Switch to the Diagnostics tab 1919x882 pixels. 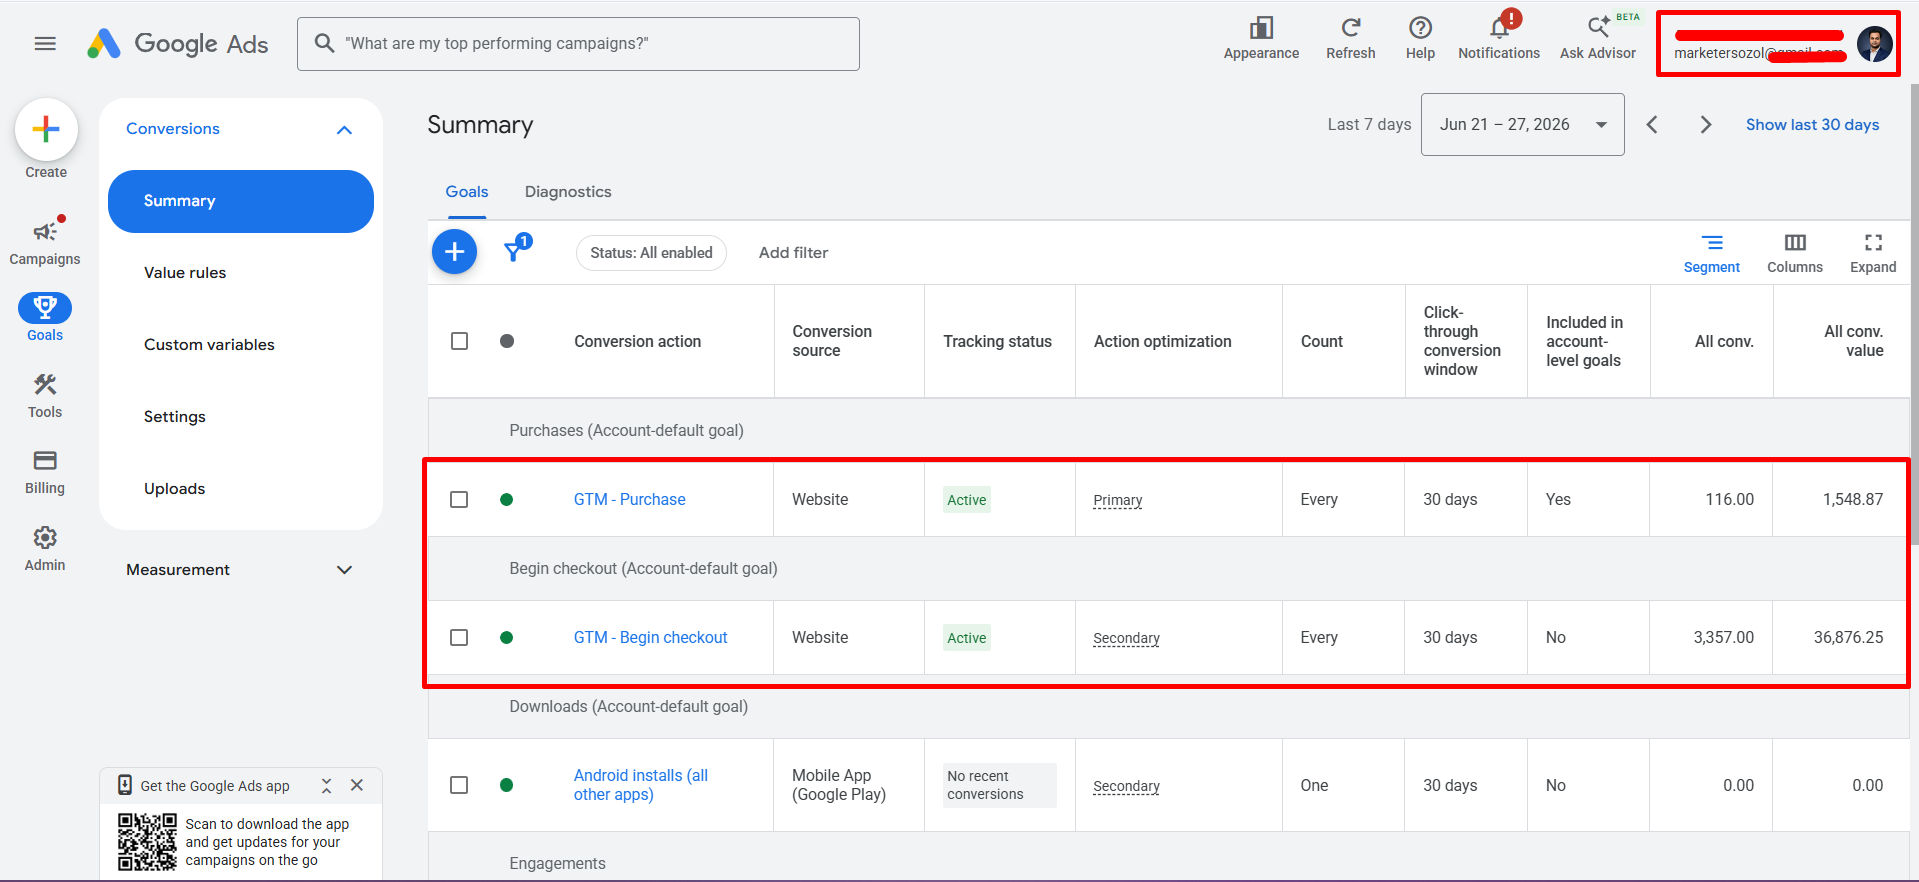[568, 192]
